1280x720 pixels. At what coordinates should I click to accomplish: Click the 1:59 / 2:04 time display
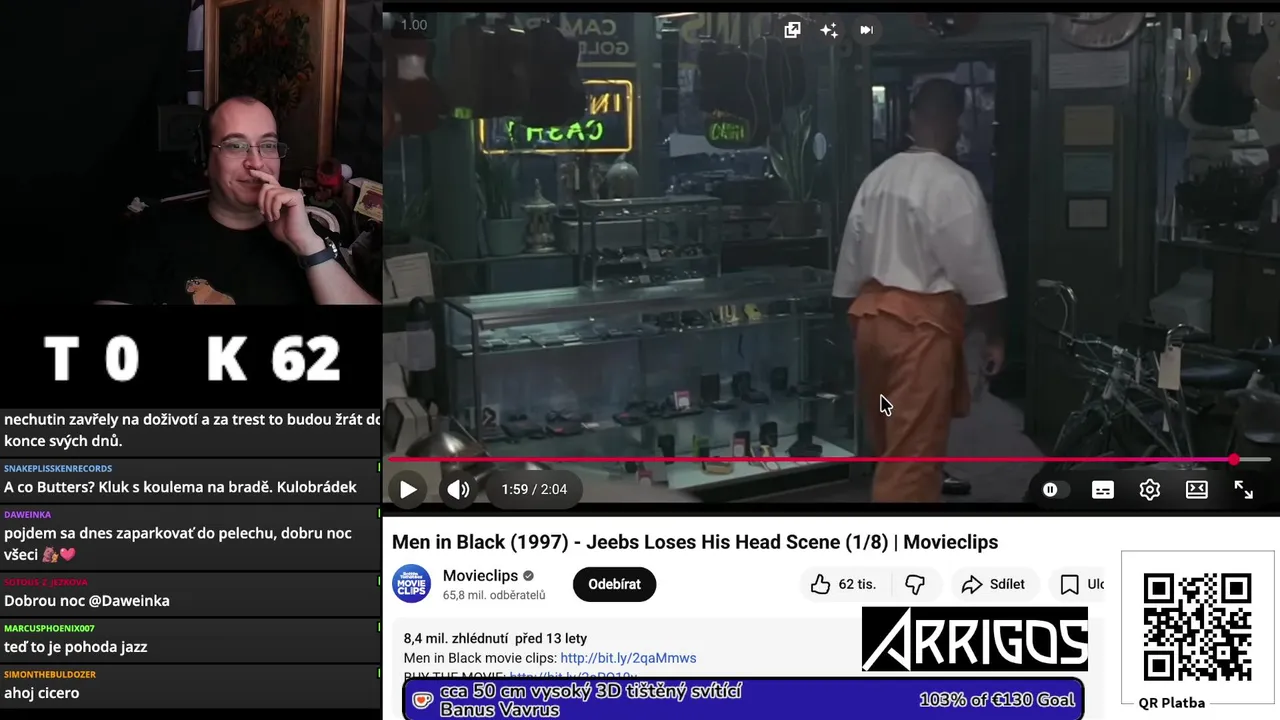point(534,489)
